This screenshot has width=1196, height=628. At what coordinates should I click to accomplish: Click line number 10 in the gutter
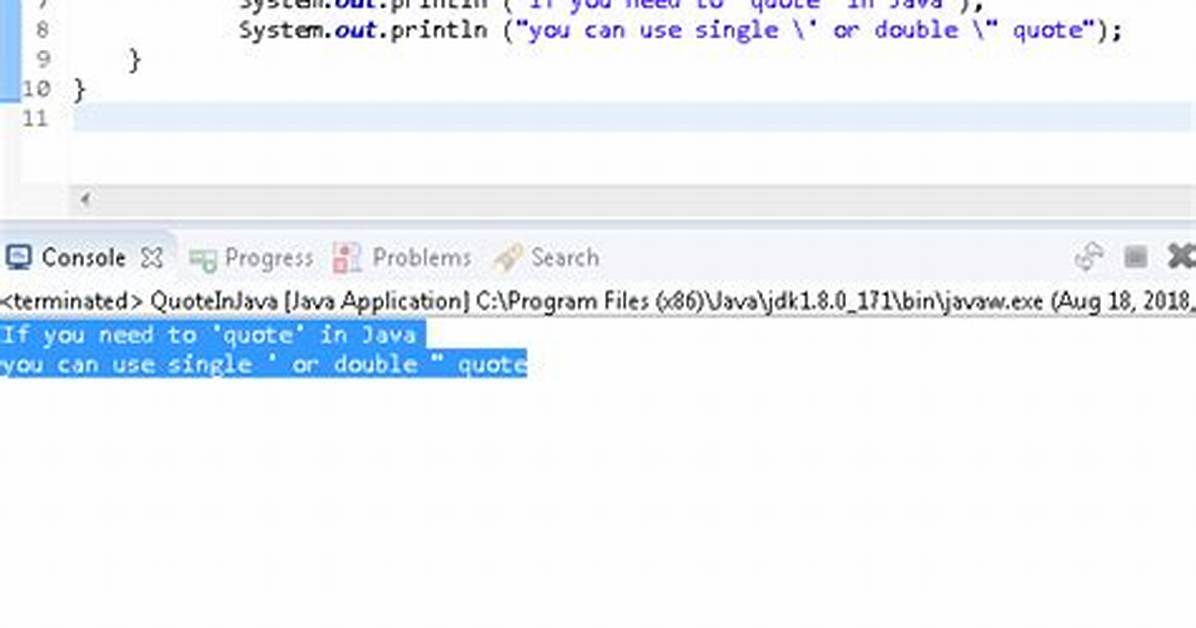(x=35, y=89)
